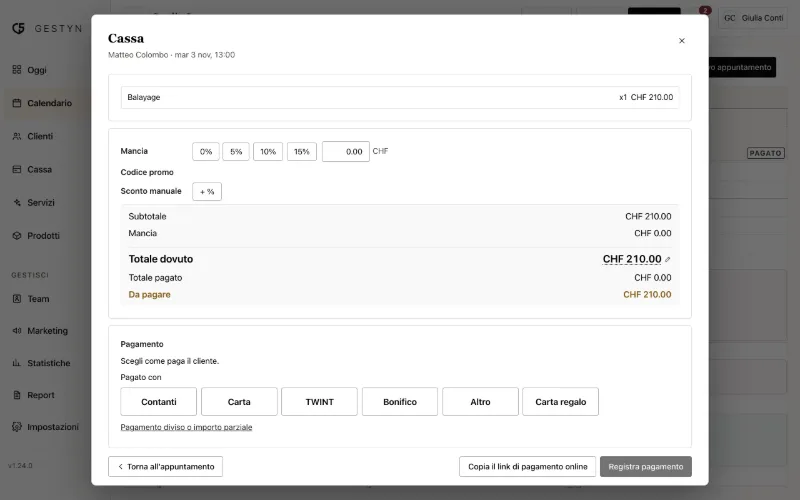
Task: Edit the Totale dovuto CHF 210.00 amount
Action: point(632,259)
